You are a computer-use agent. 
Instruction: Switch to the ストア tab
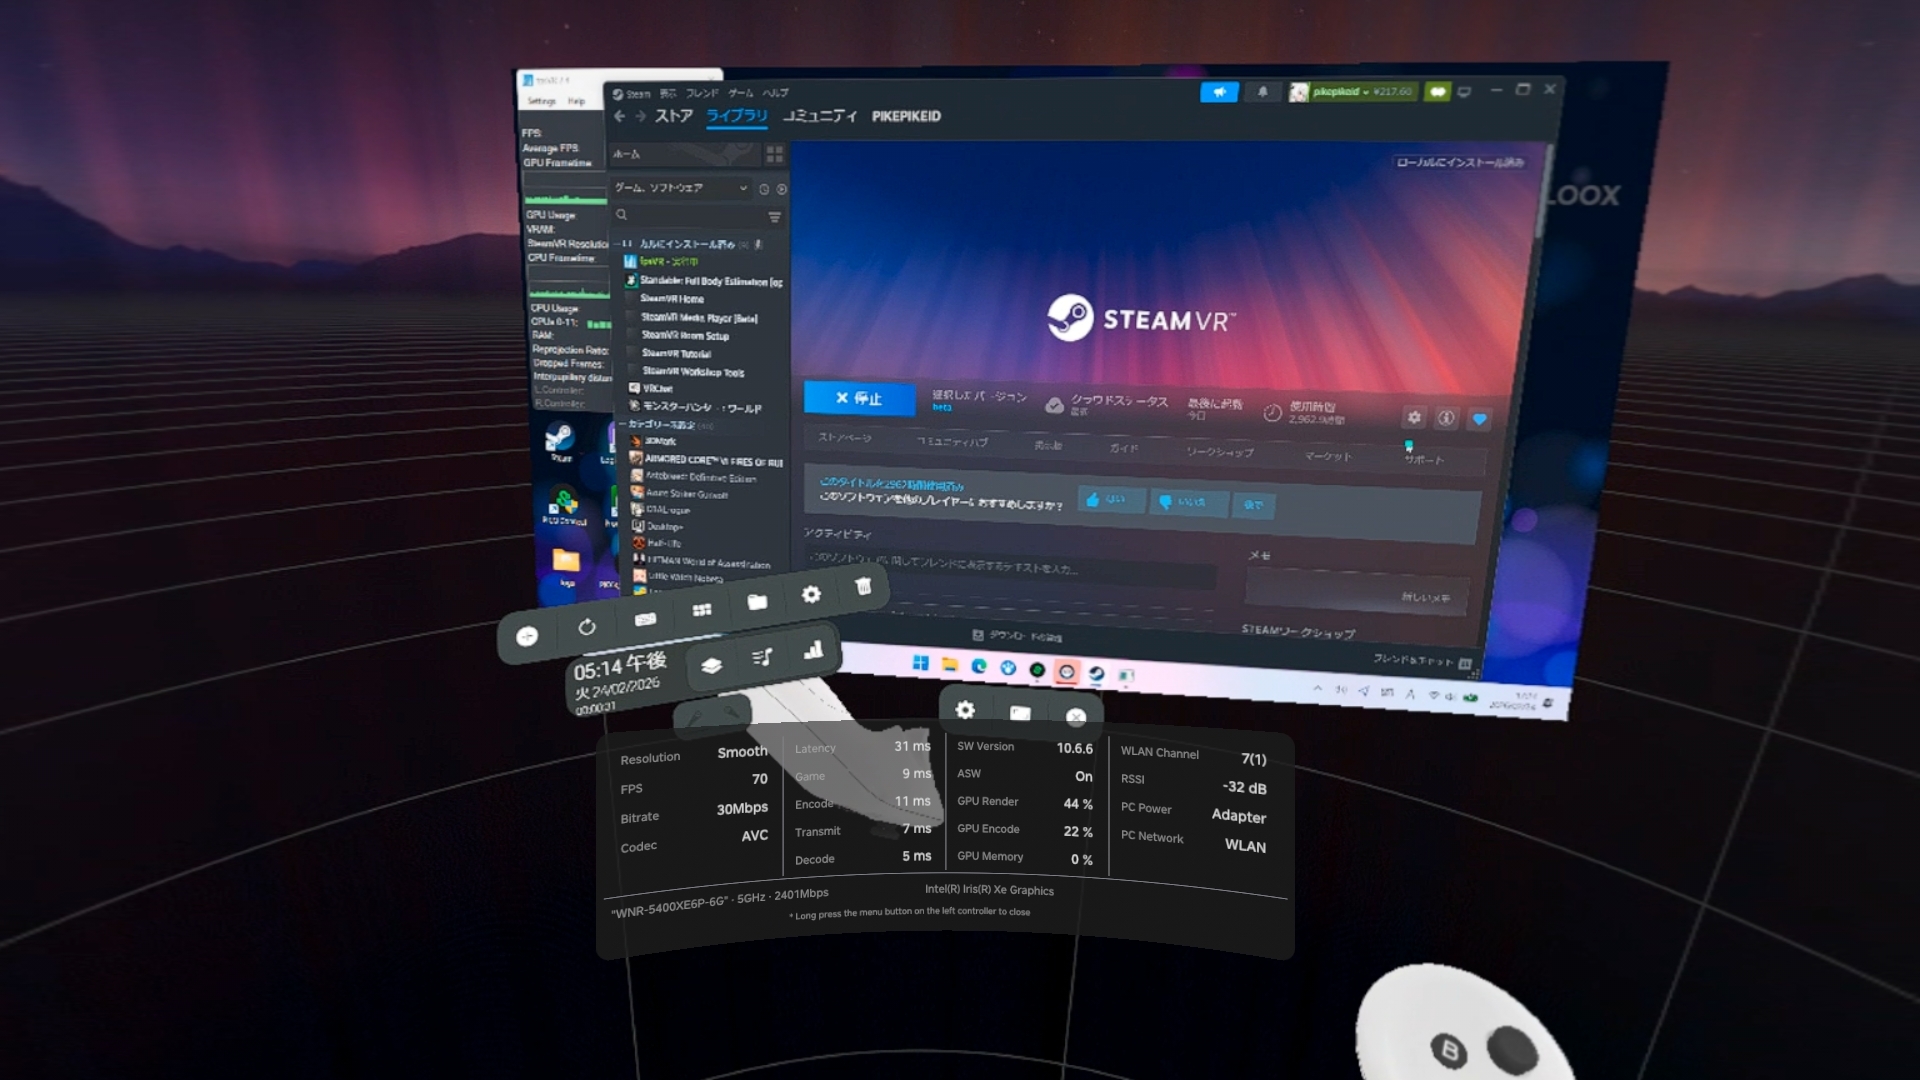coord(673,116)
